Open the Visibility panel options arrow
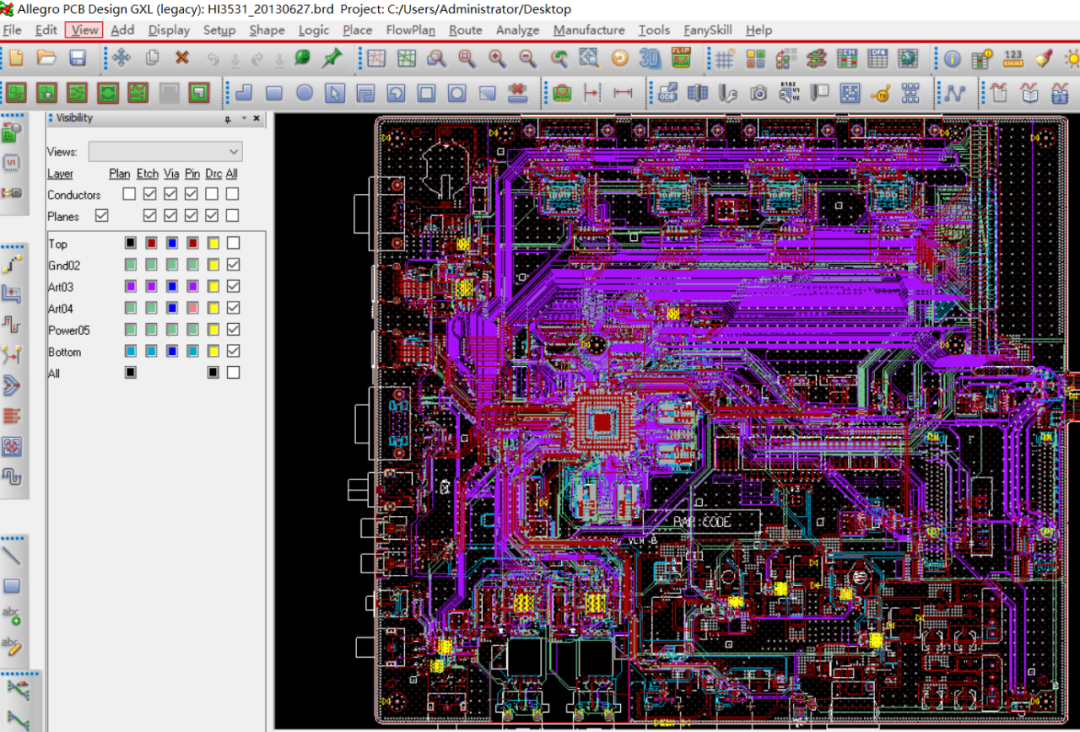 click(x=243, y=118)
